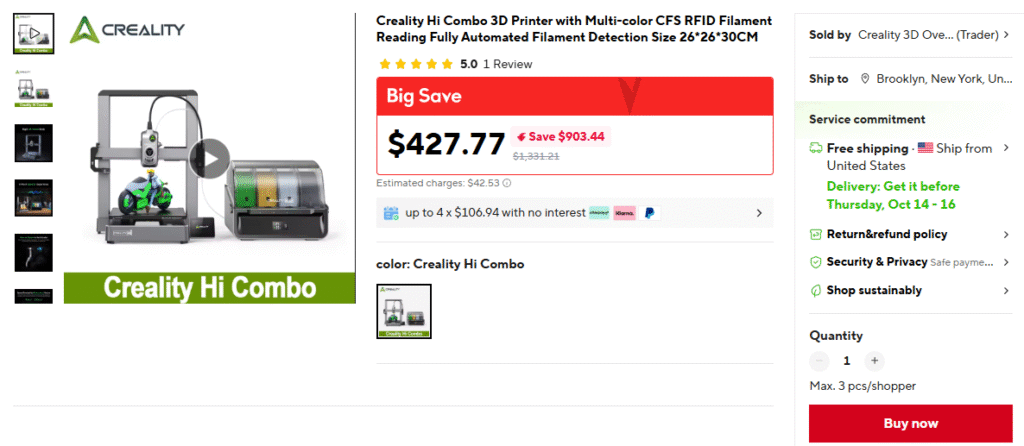Expand the Return&refund policy section
Viewport: 1024px width, 446px height.
tap(1006, 234)
